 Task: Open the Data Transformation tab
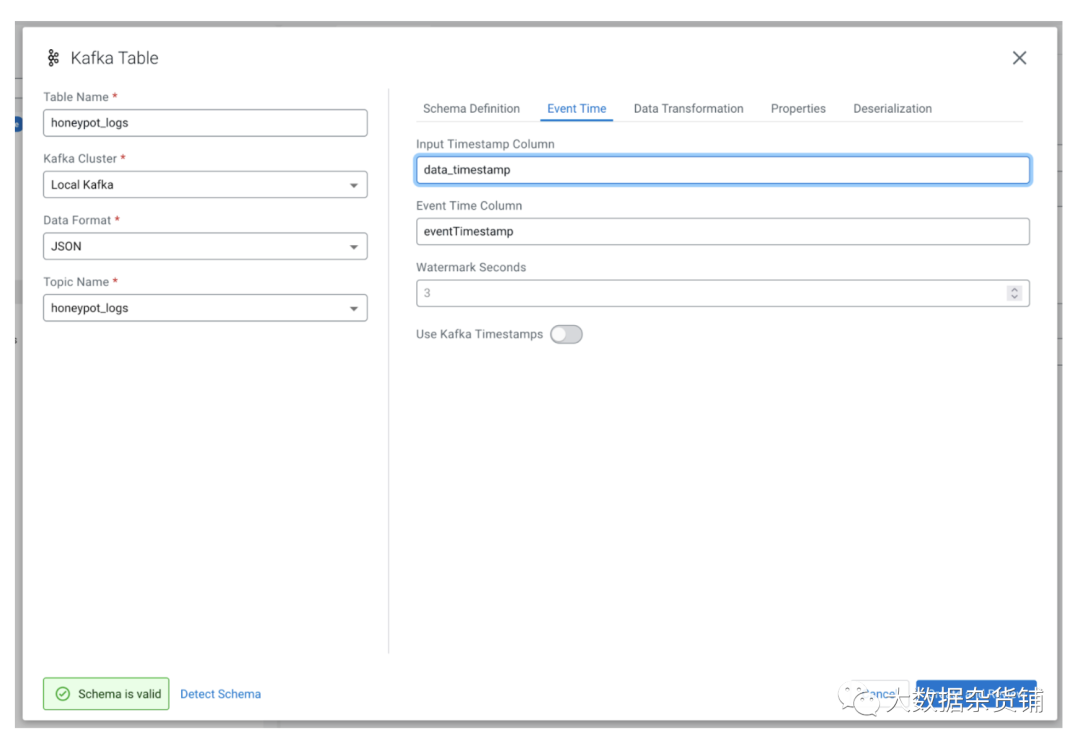[x=688, y=108]
